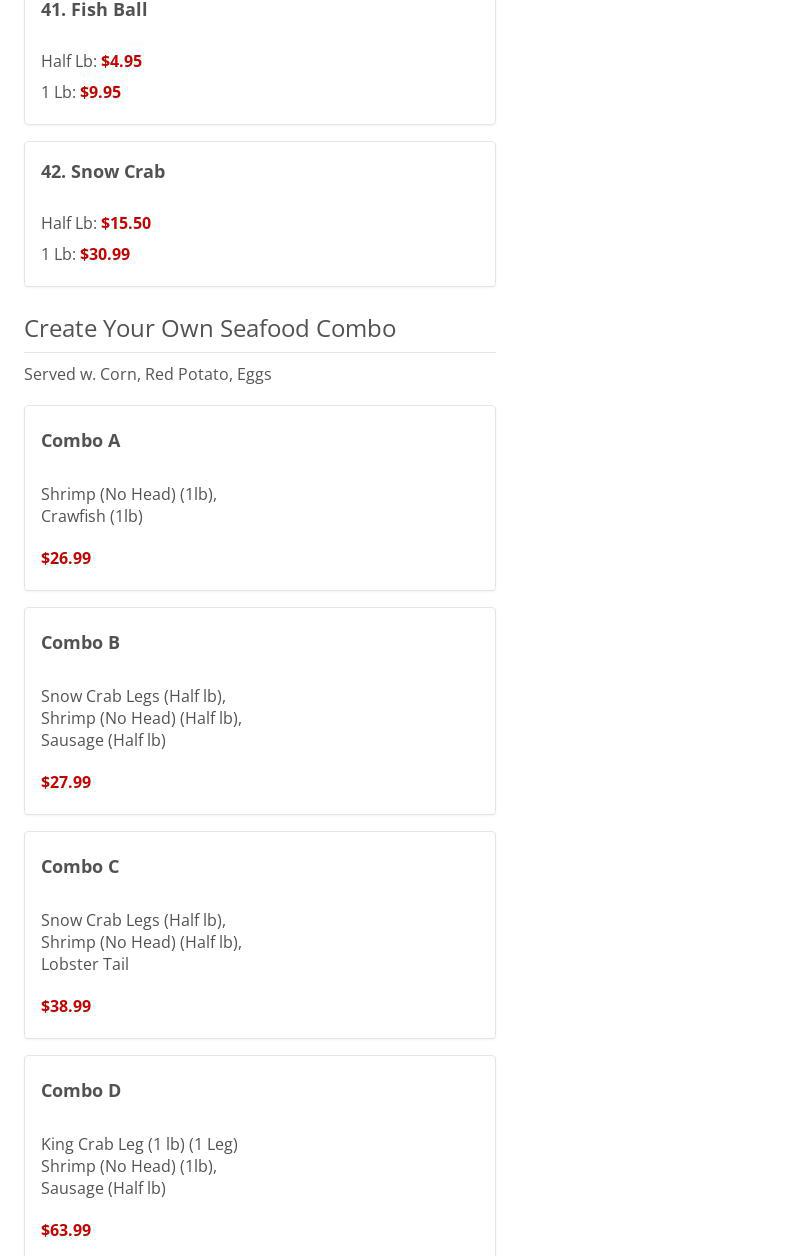Screen dimensions: 785x1256
Task: Click the Create Your Own Seafood Combo heading
Action: pos(210,328)
